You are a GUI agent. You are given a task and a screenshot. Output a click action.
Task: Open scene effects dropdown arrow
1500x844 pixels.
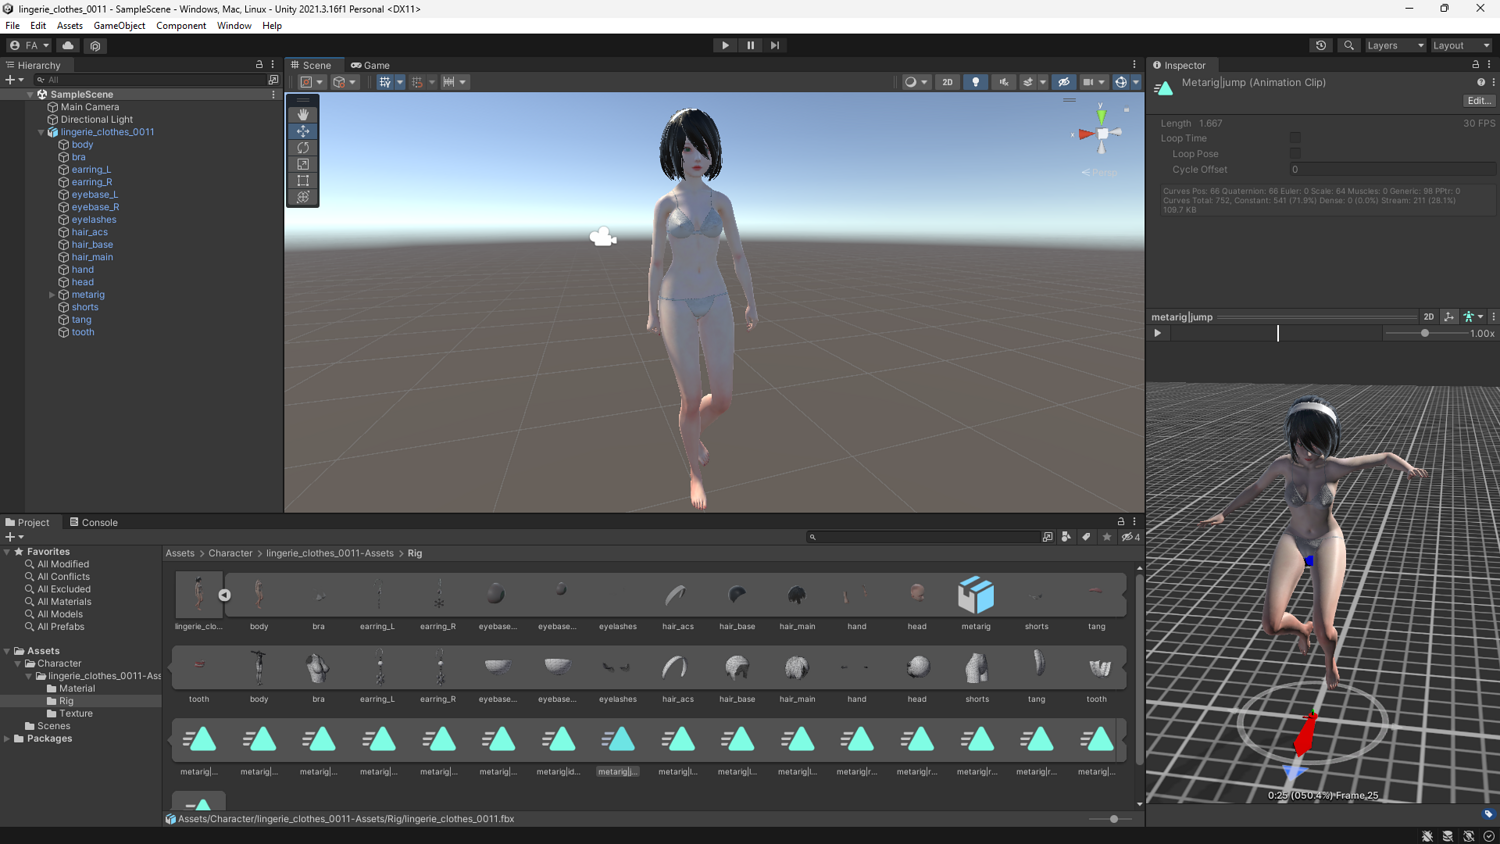(1043, 82)
